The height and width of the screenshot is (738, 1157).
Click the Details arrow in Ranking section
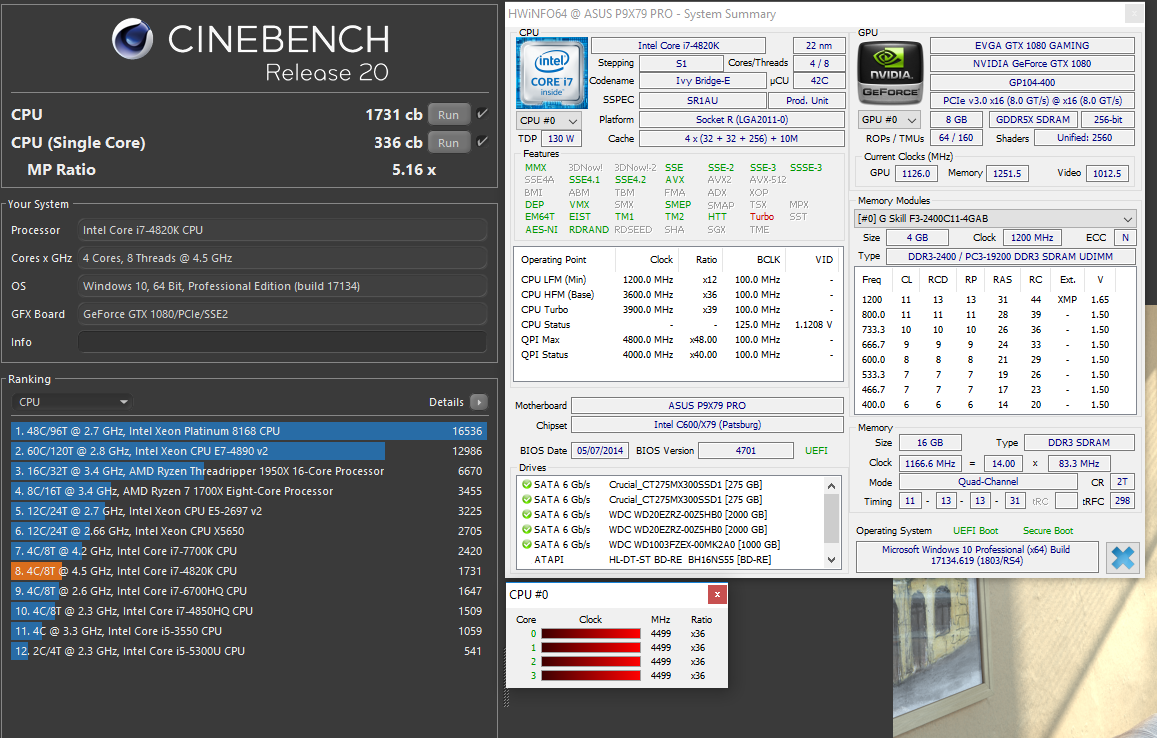(479, 401)
